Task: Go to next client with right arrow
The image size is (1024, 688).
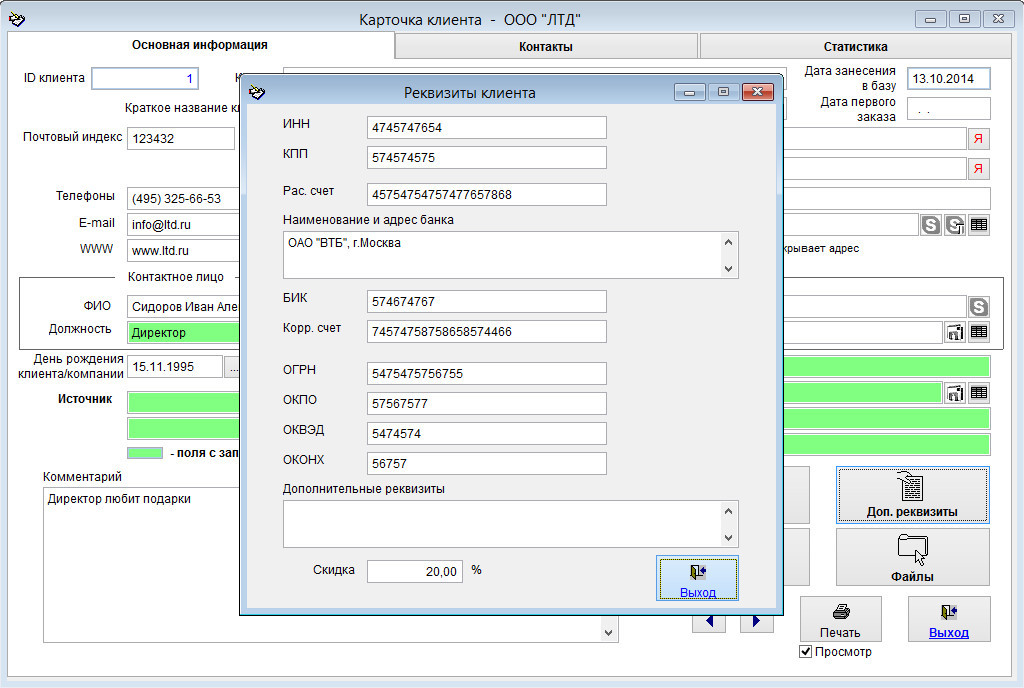Action: pyautogui.click(x=756, y=622)
